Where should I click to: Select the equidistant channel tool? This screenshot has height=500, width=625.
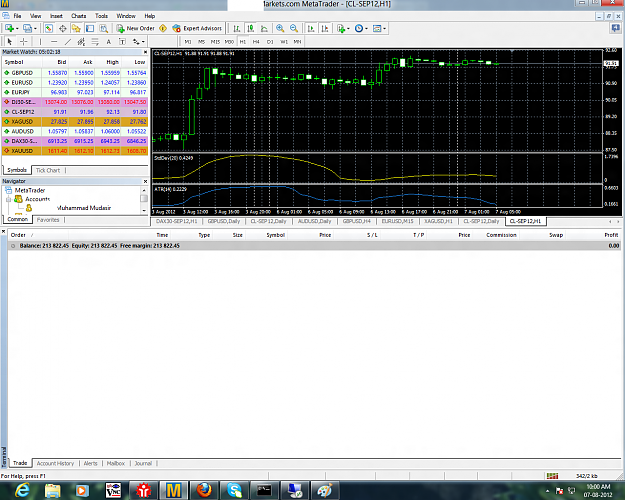click(81, 41)
